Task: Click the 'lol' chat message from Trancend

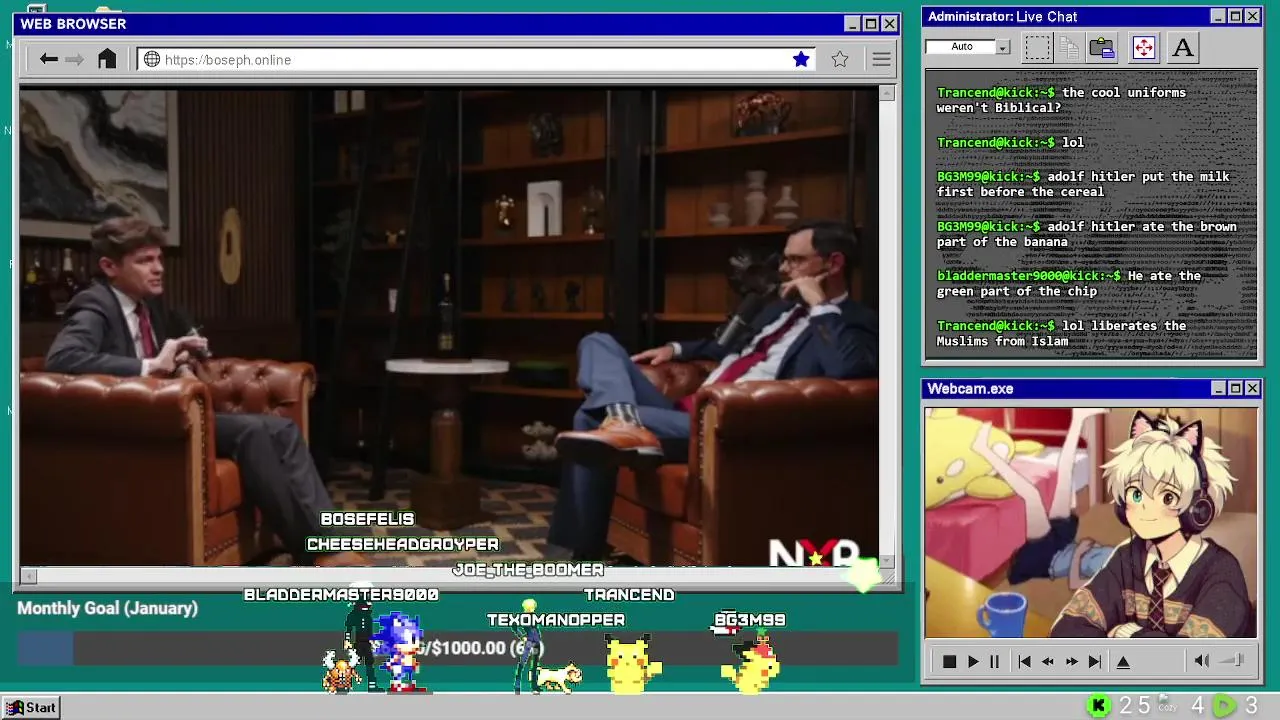Action: pyautogui.click(x=1010, y=142)
